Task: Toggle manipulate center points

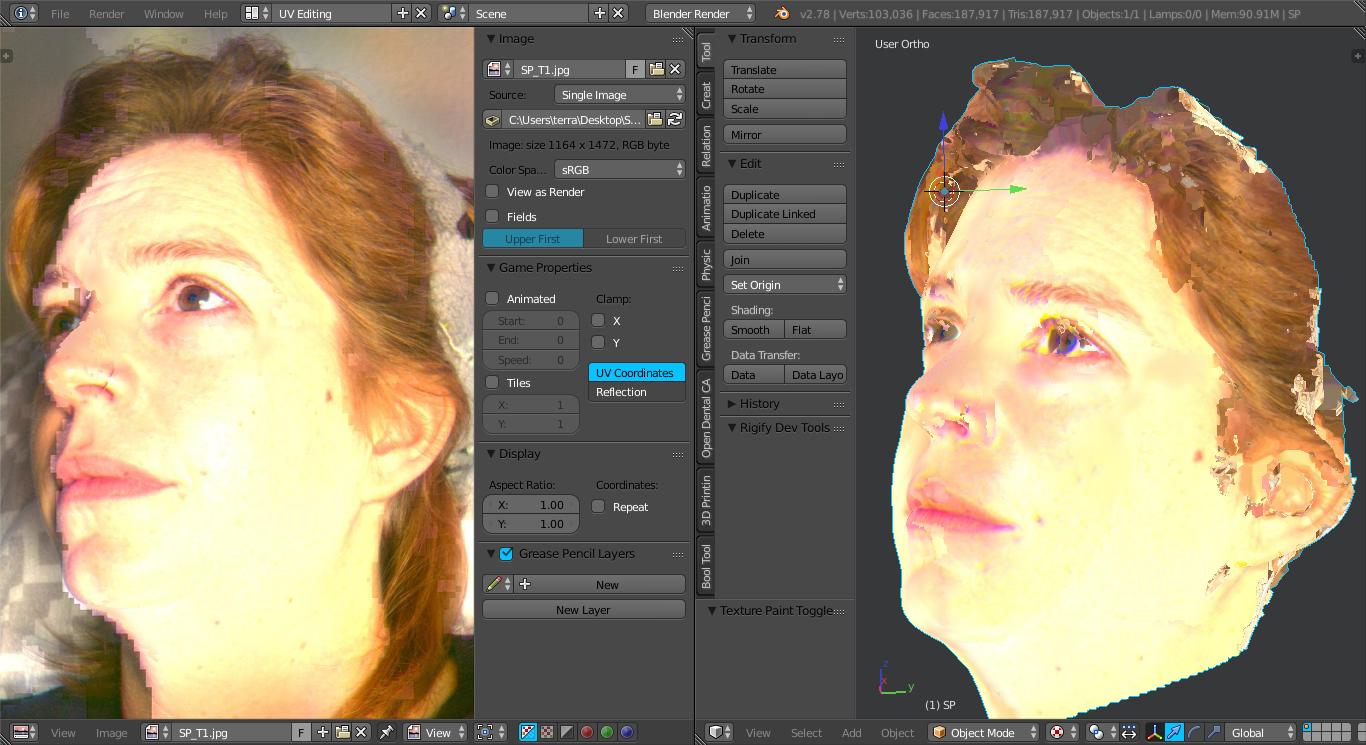Action: point(1129,732)
